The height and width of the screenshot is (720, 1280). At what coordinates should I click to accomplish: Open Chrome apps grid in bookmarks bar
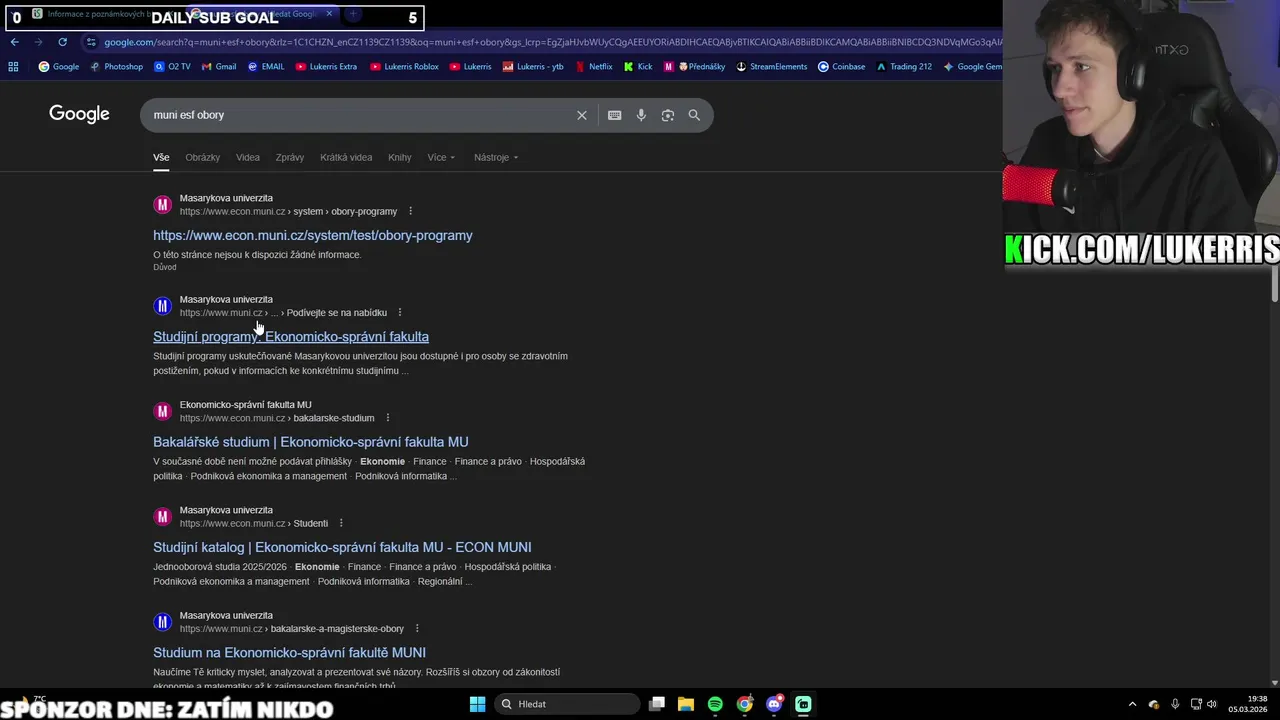click(x=13, y=67)
